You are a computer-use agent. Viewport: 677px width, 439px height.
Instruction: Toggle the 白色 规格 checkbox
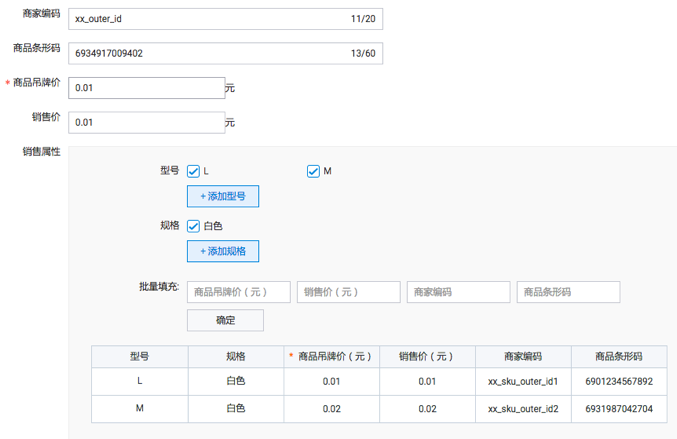click(x=194, y=226)
